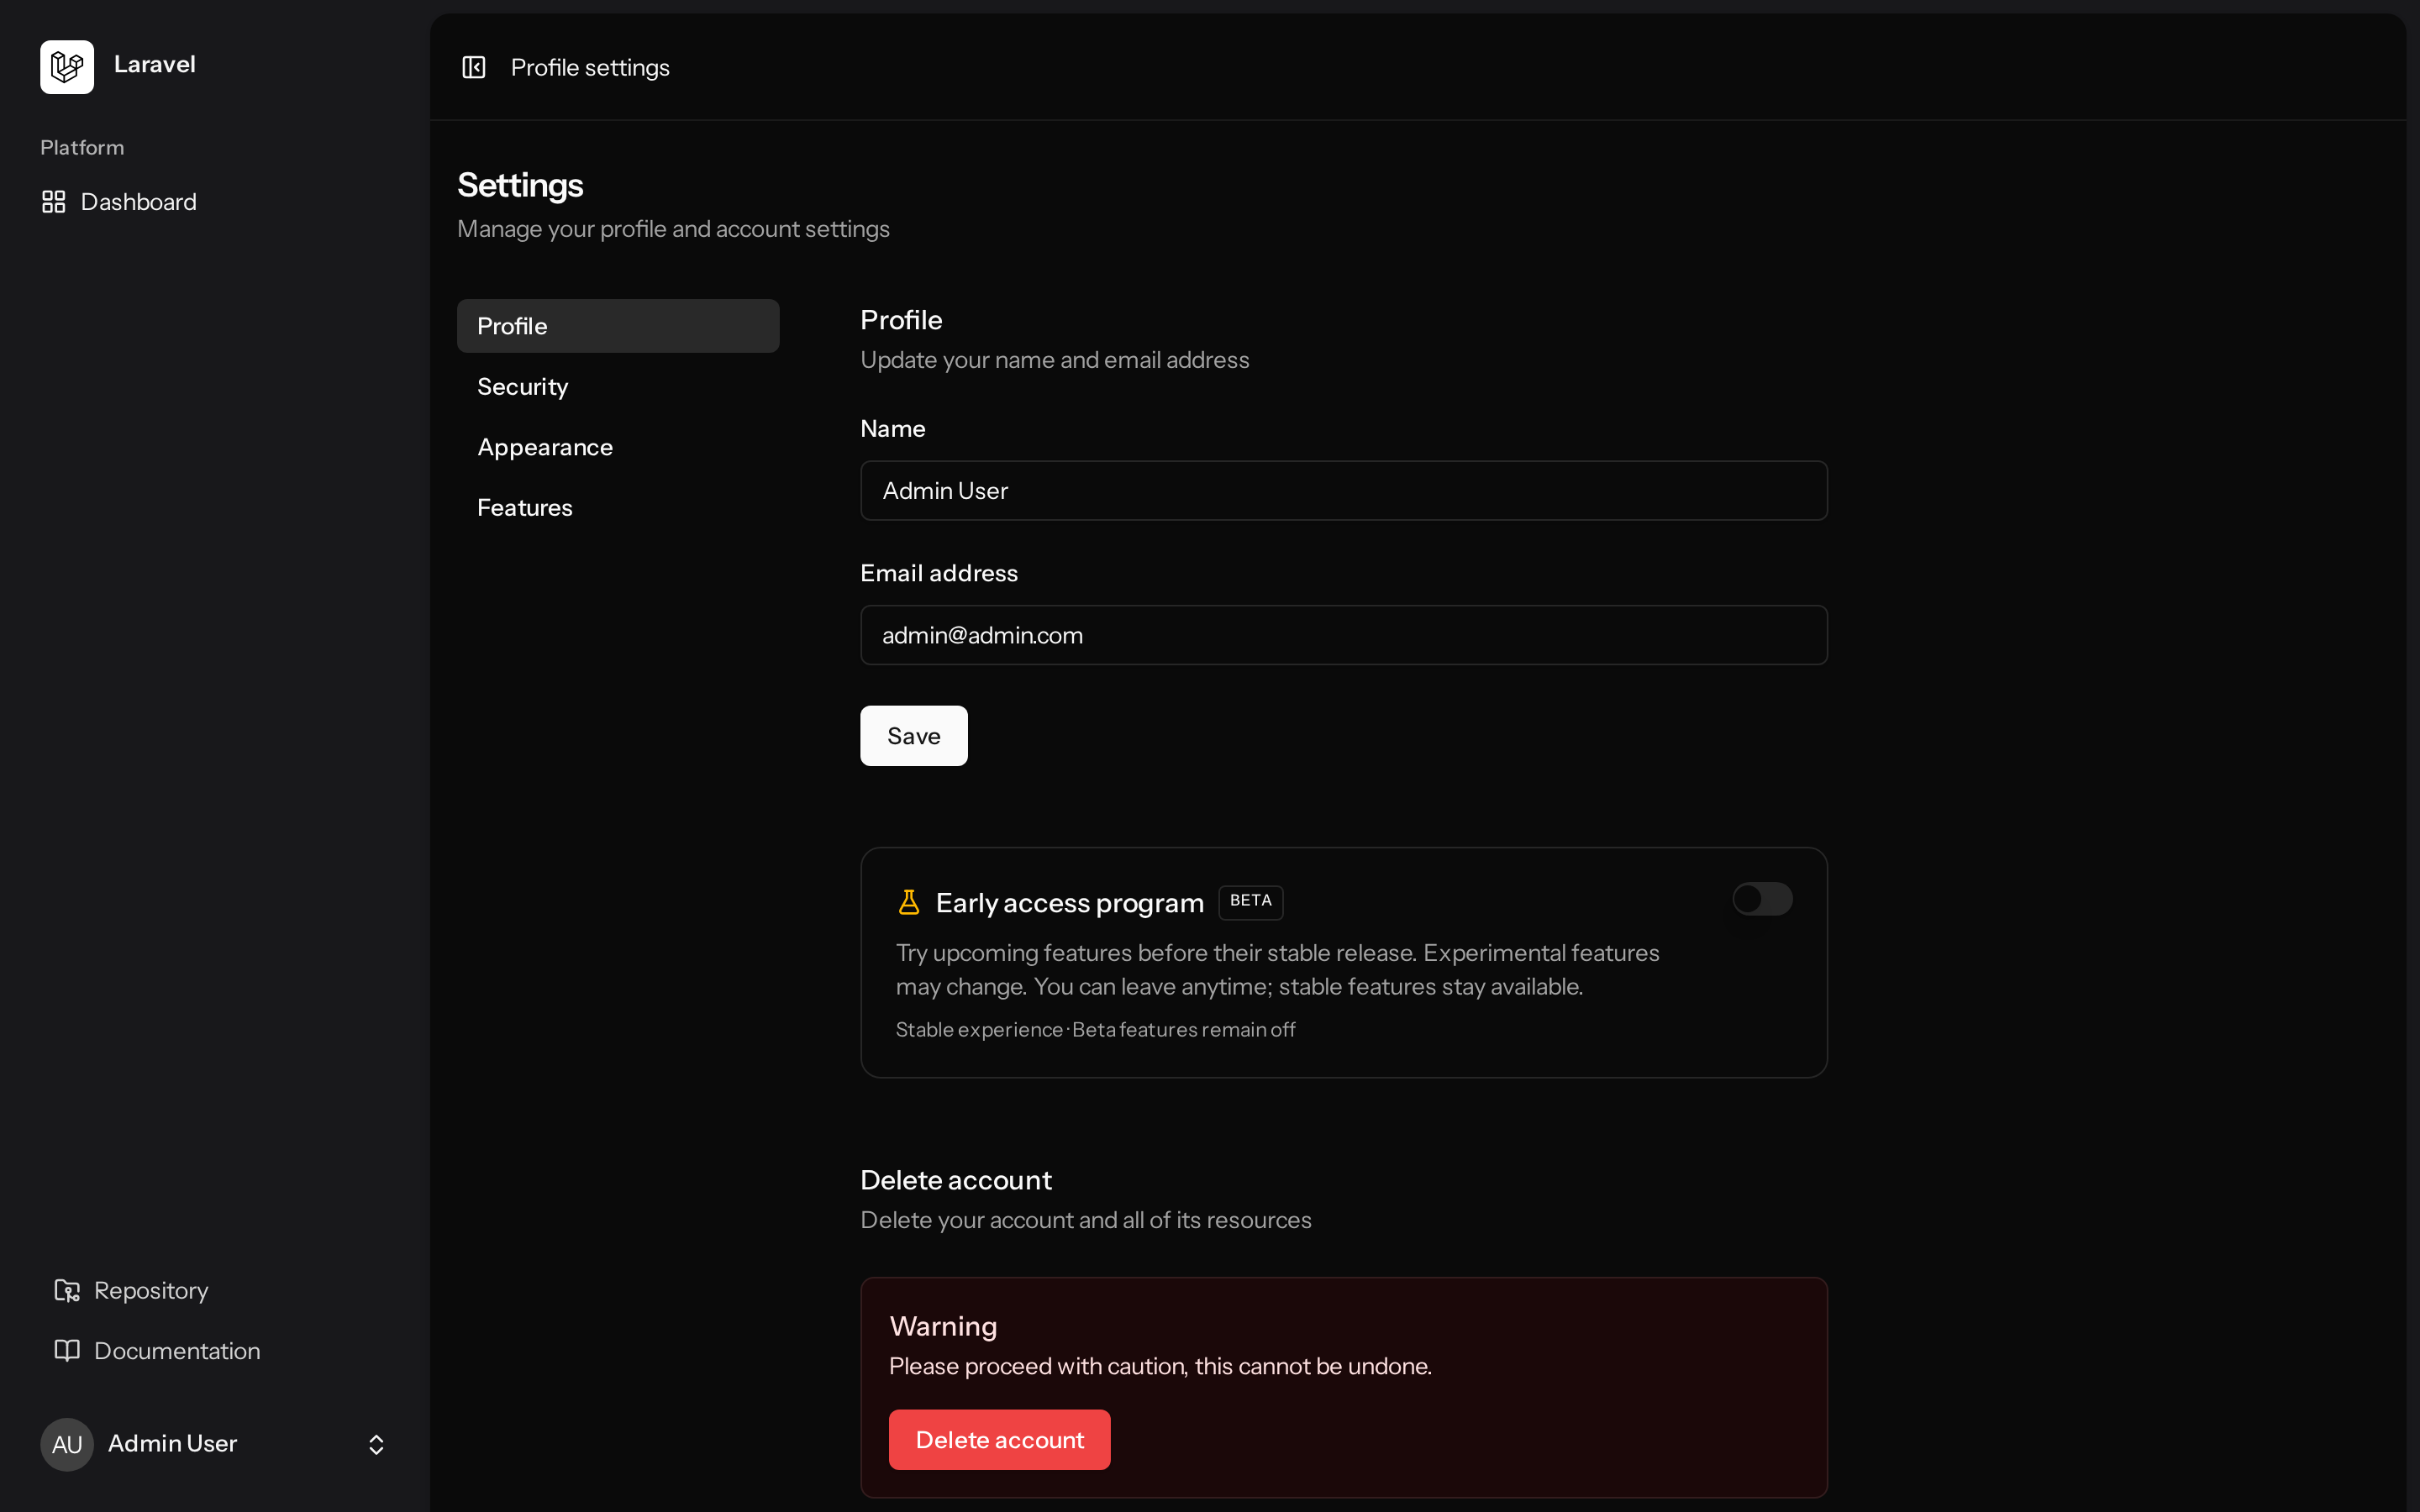2420x1512 pixels.
Task: Click the 'Platform' sidebar group label
Action: [82, 147]
